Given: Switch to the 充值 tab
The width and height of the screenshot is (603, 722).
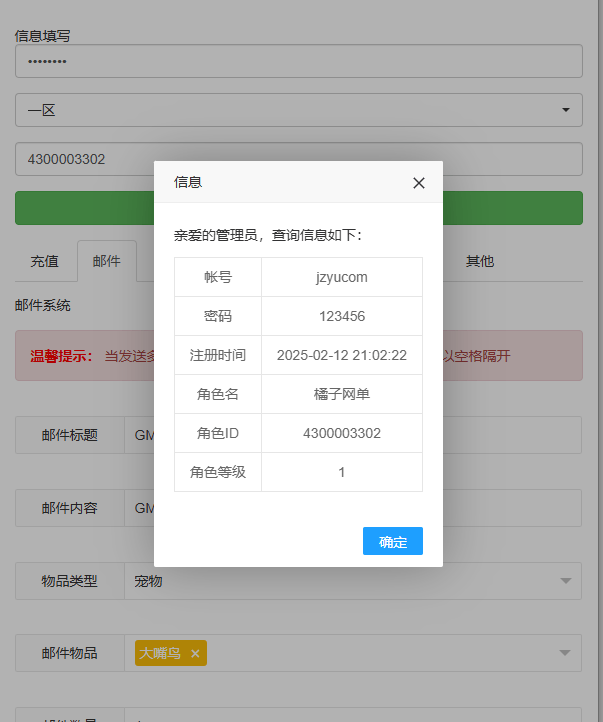Looking at the screenshot, I should click(x=44, y=262).
